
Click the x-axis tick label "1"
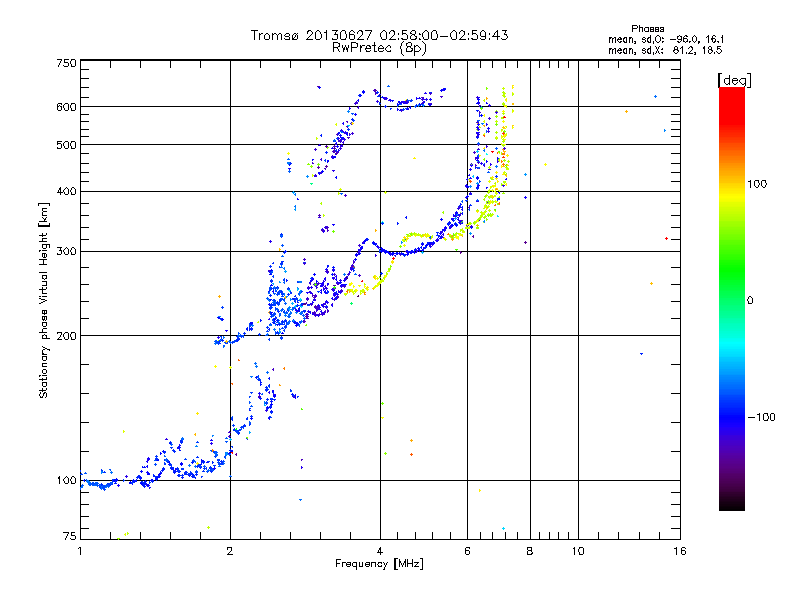point(80,551)
